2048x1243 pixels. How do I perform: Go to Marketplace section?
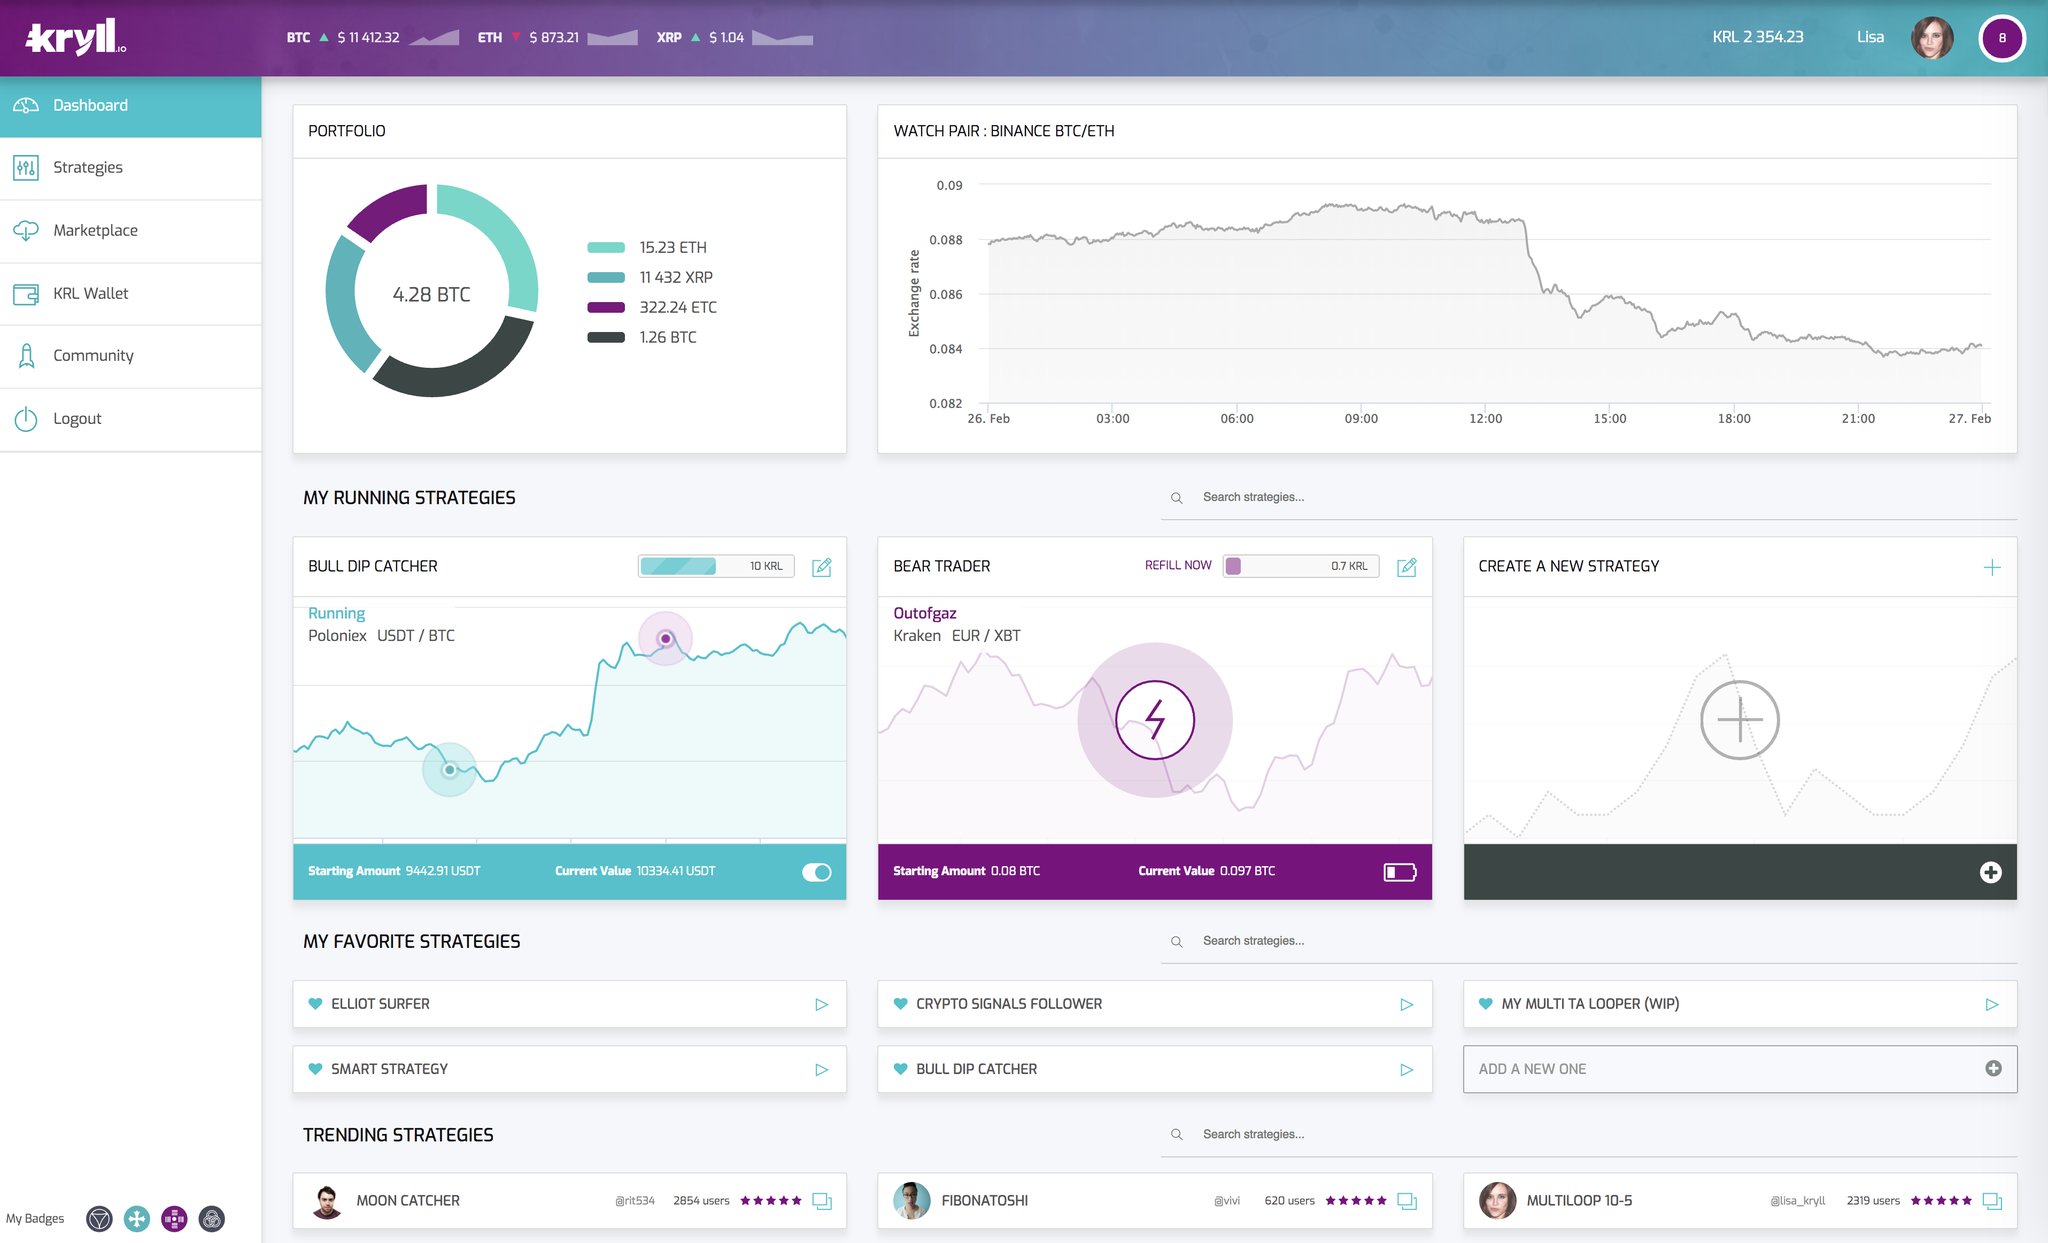click(x=130, y=230)
